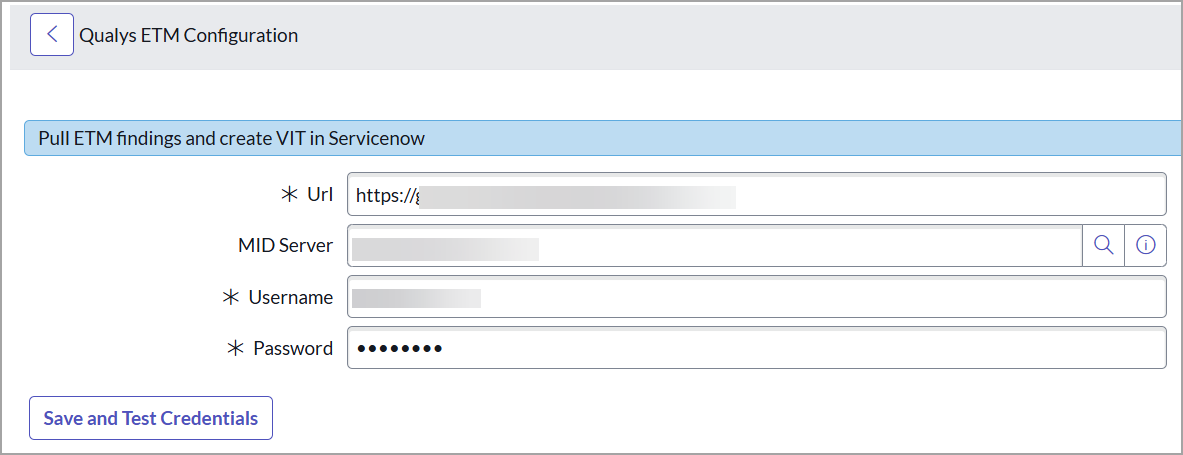
Task: Click the mandatory asterisk beside Password
Action: (x=236, y=348)
